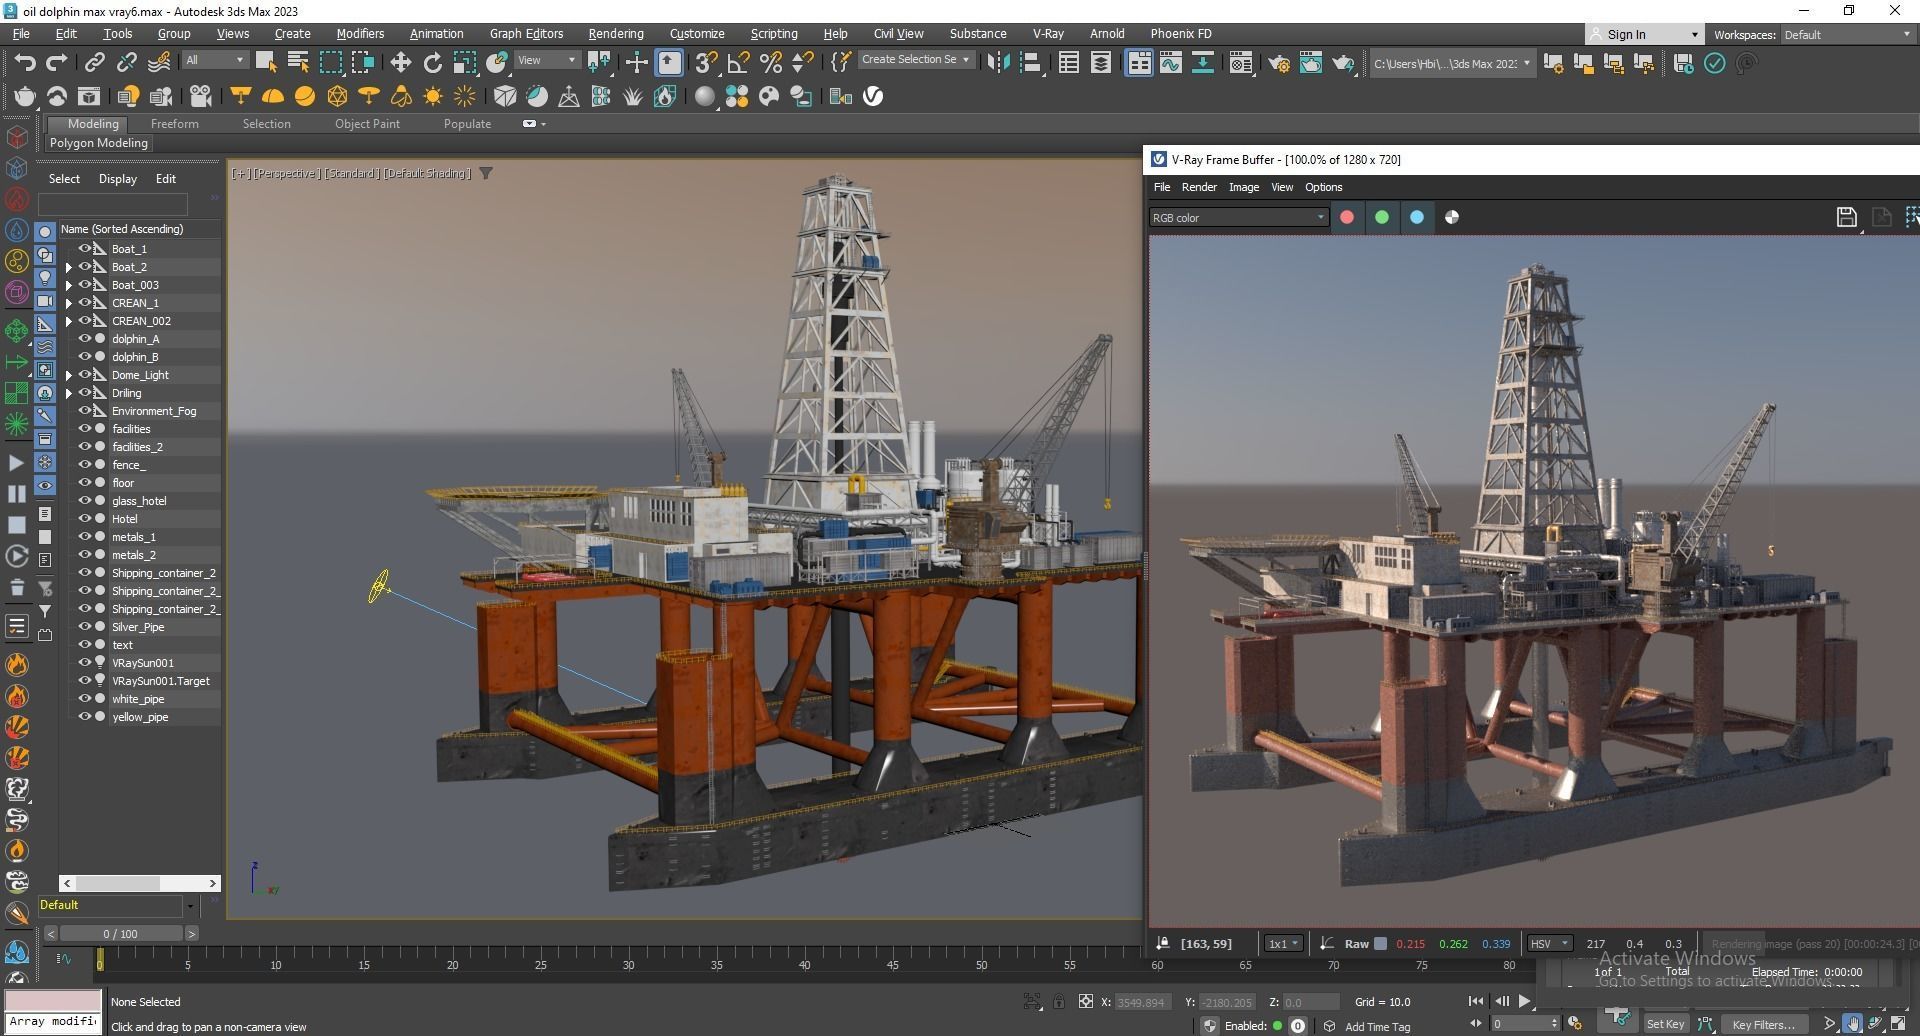Click the V-Ray dome light icon
Screen dimensions: 1920x1036
pos(272,96)
